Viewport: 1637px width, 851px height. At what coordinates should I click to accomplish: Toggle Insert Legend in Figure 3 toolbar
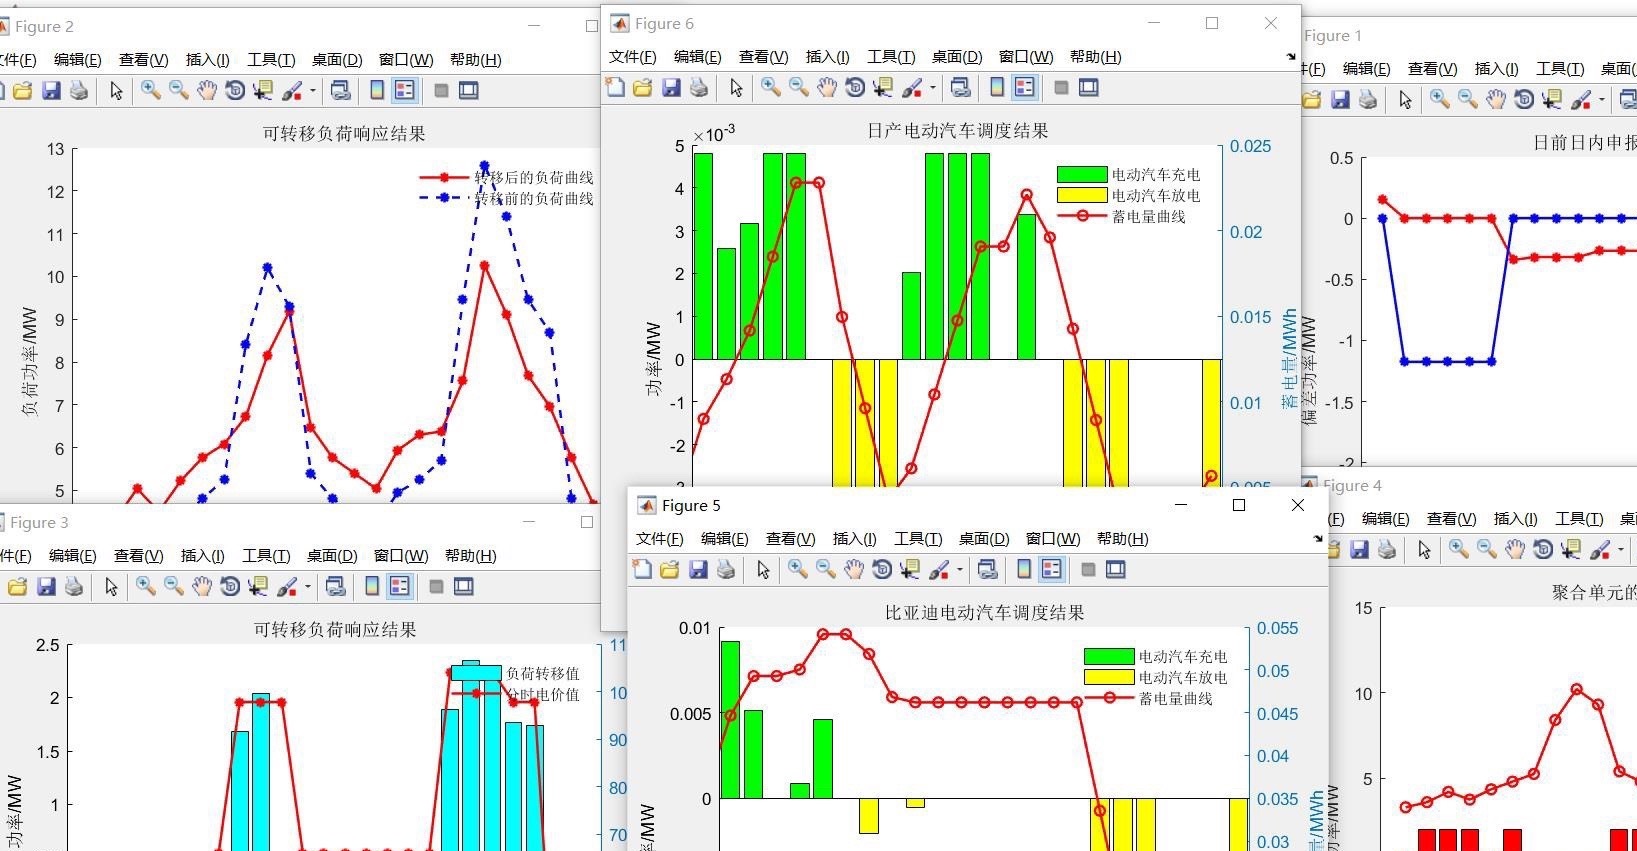[x=400, y=587]
